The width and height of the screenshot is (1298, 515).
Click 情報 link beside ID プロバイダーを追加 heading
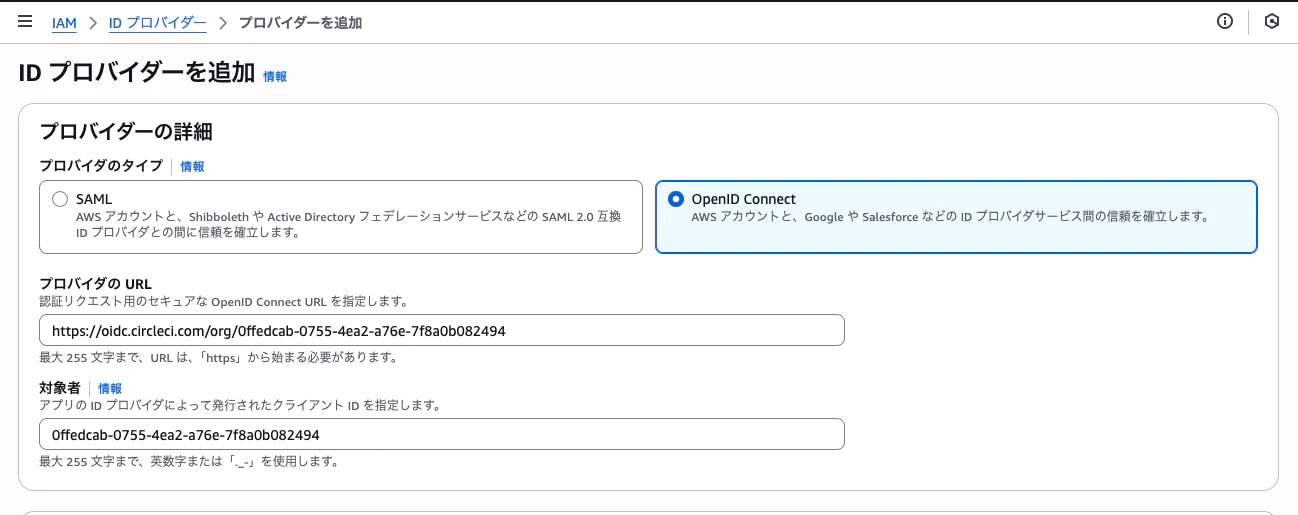[275, 76]
